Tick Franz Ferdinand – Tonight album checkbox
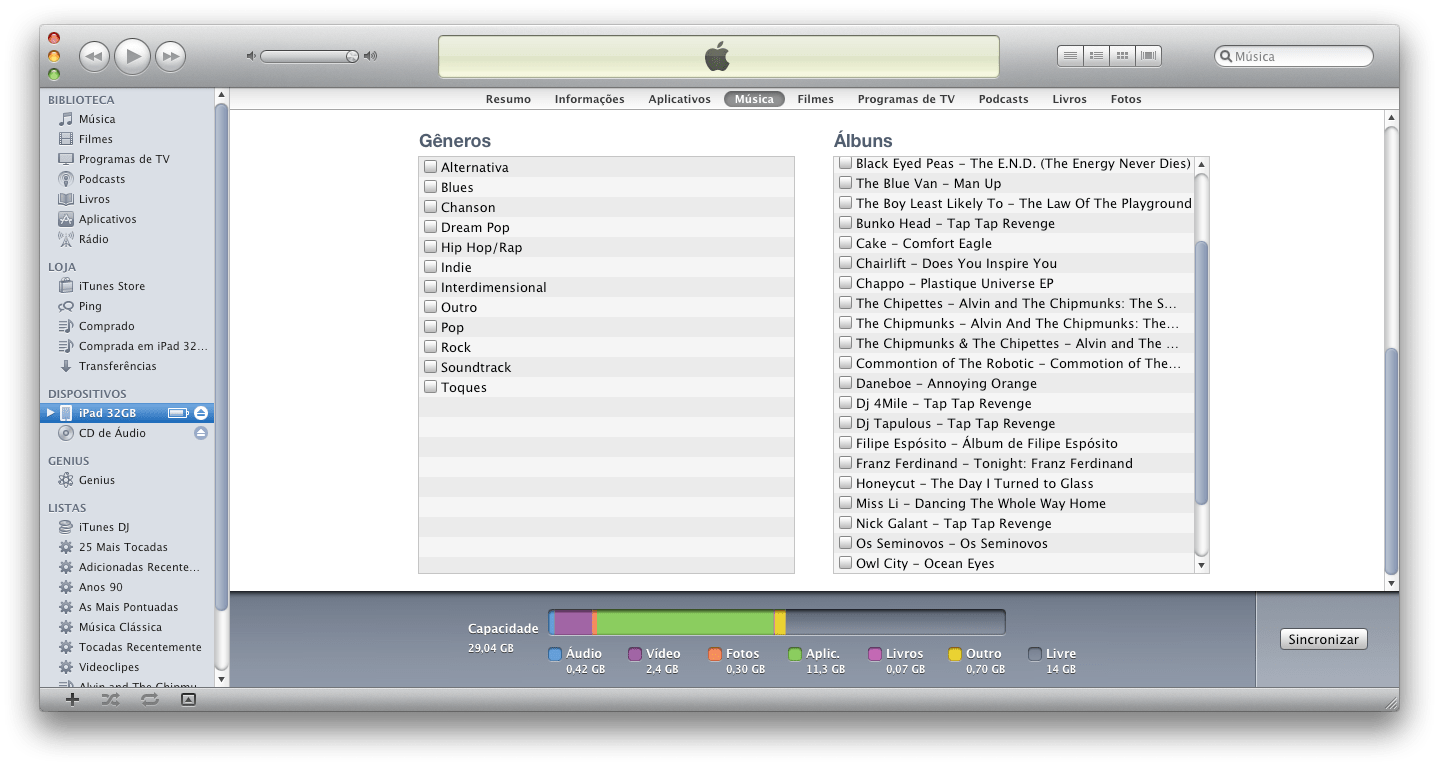This screenshot has width=1439, height=766. [845, 463]
